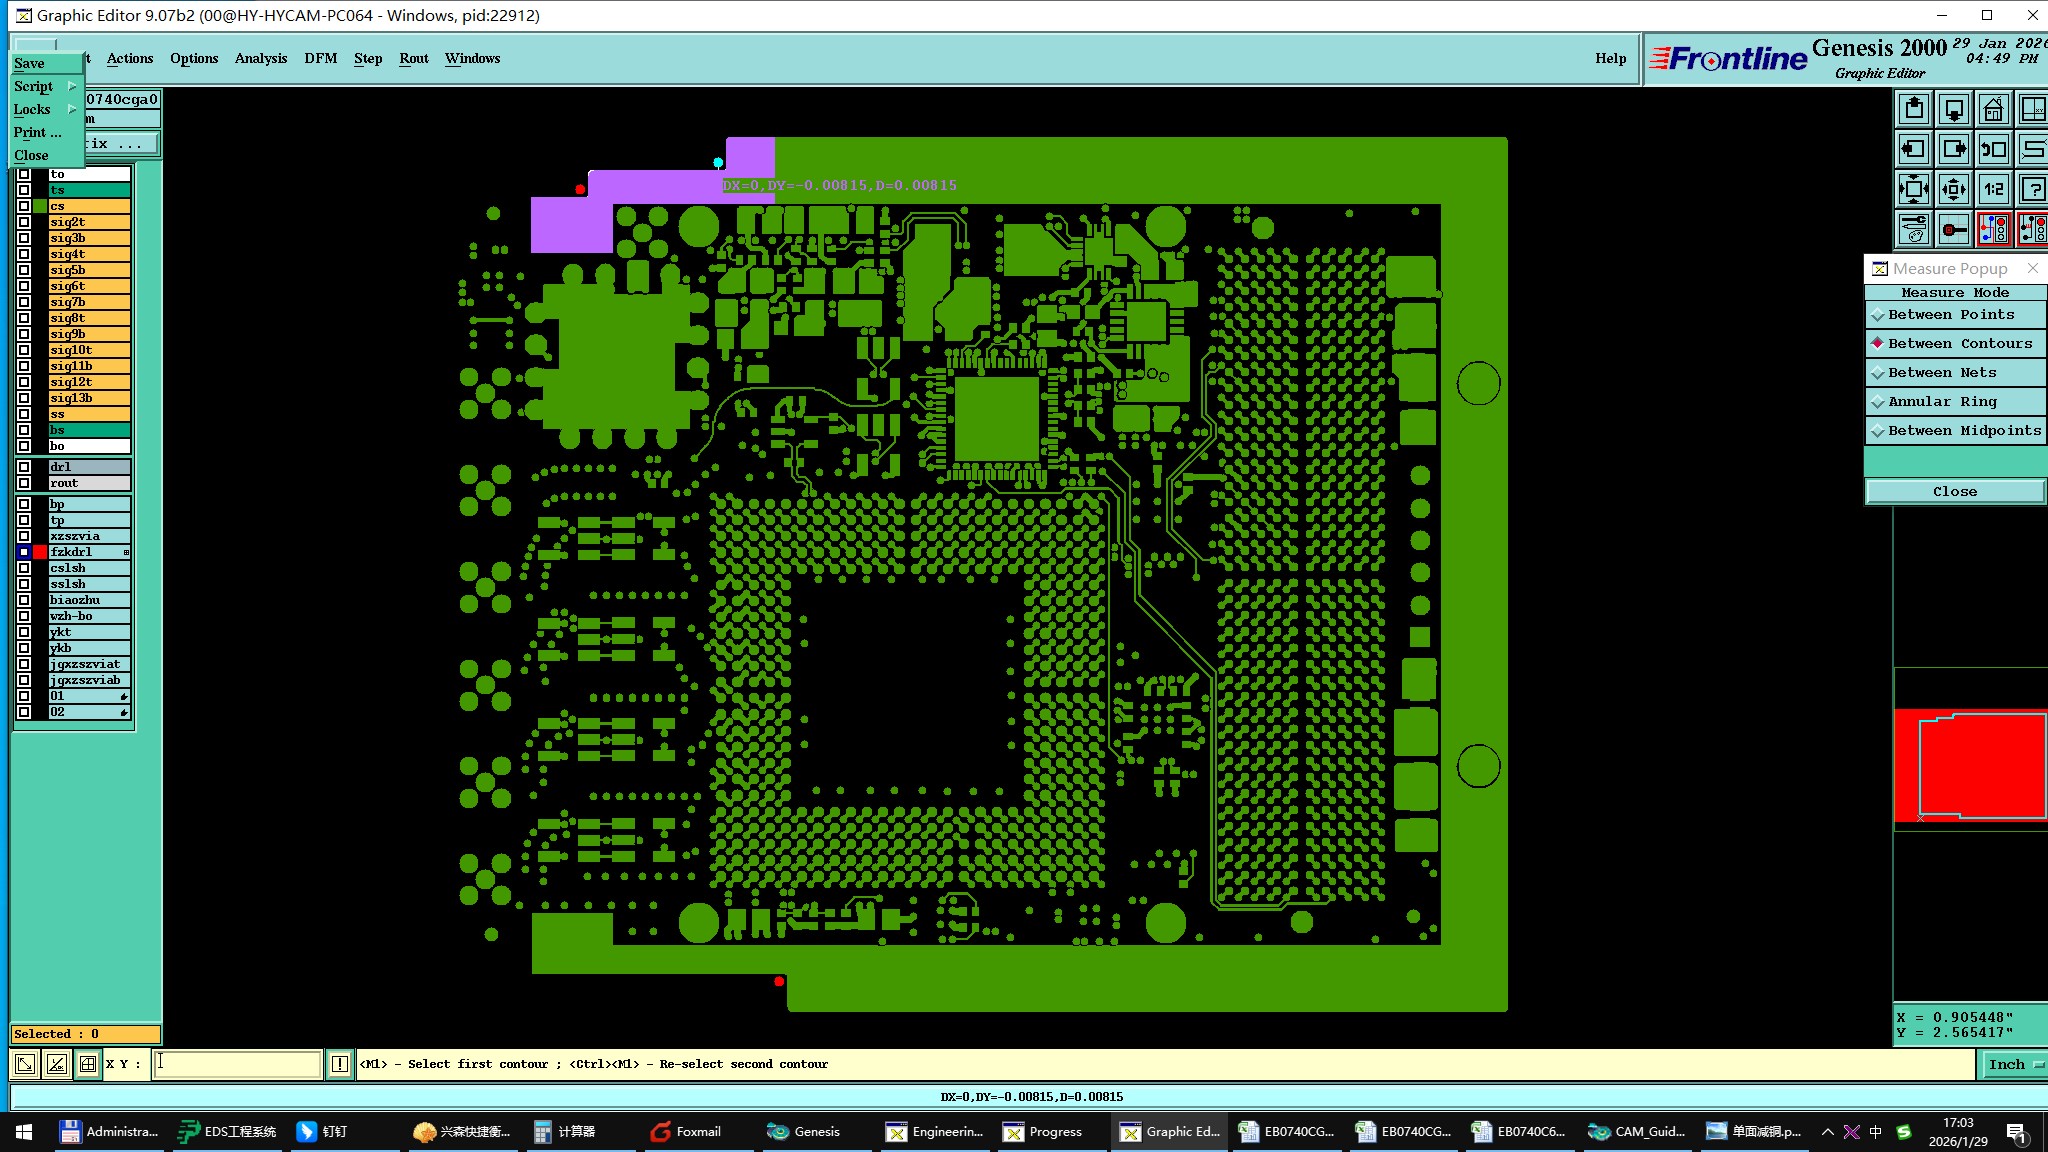Click into the X Y coordinate input field
This screenshot has height=1152, width=2048.
[238, 1064]
